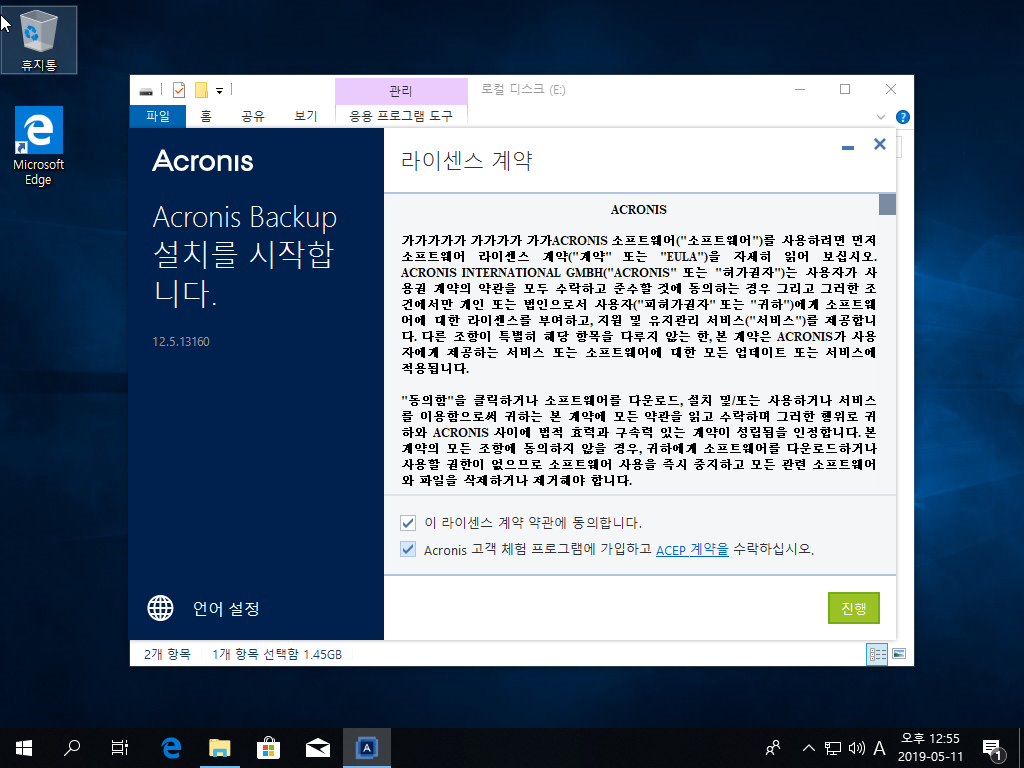Open the Recycle Bin desktop icon
1024x768 pixels.
tap(39, 40)
